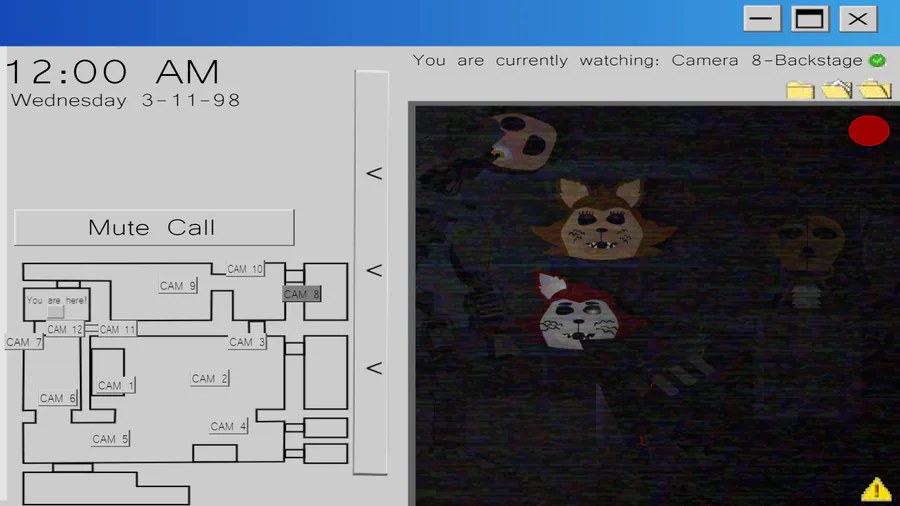Click the brown fox mask in camera feed
The image size is (900, 506).
pos(602,219)
